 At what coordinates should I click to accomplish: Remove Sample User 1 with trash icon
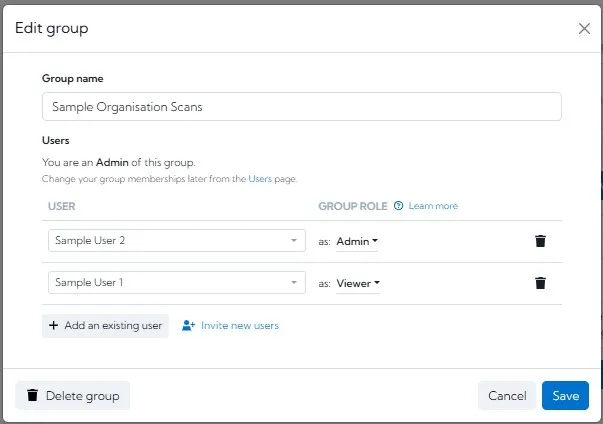tap(540, 283)
